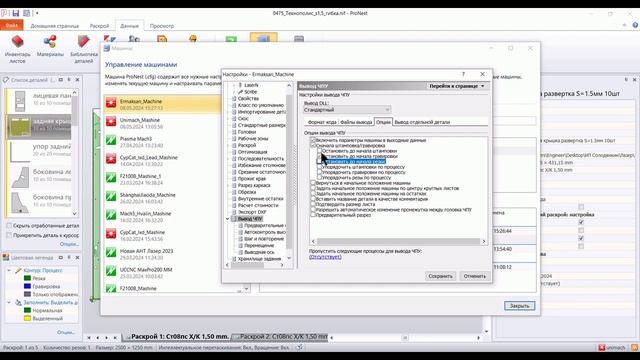Click the blue Гравировка color swatch

pos(27,286)
